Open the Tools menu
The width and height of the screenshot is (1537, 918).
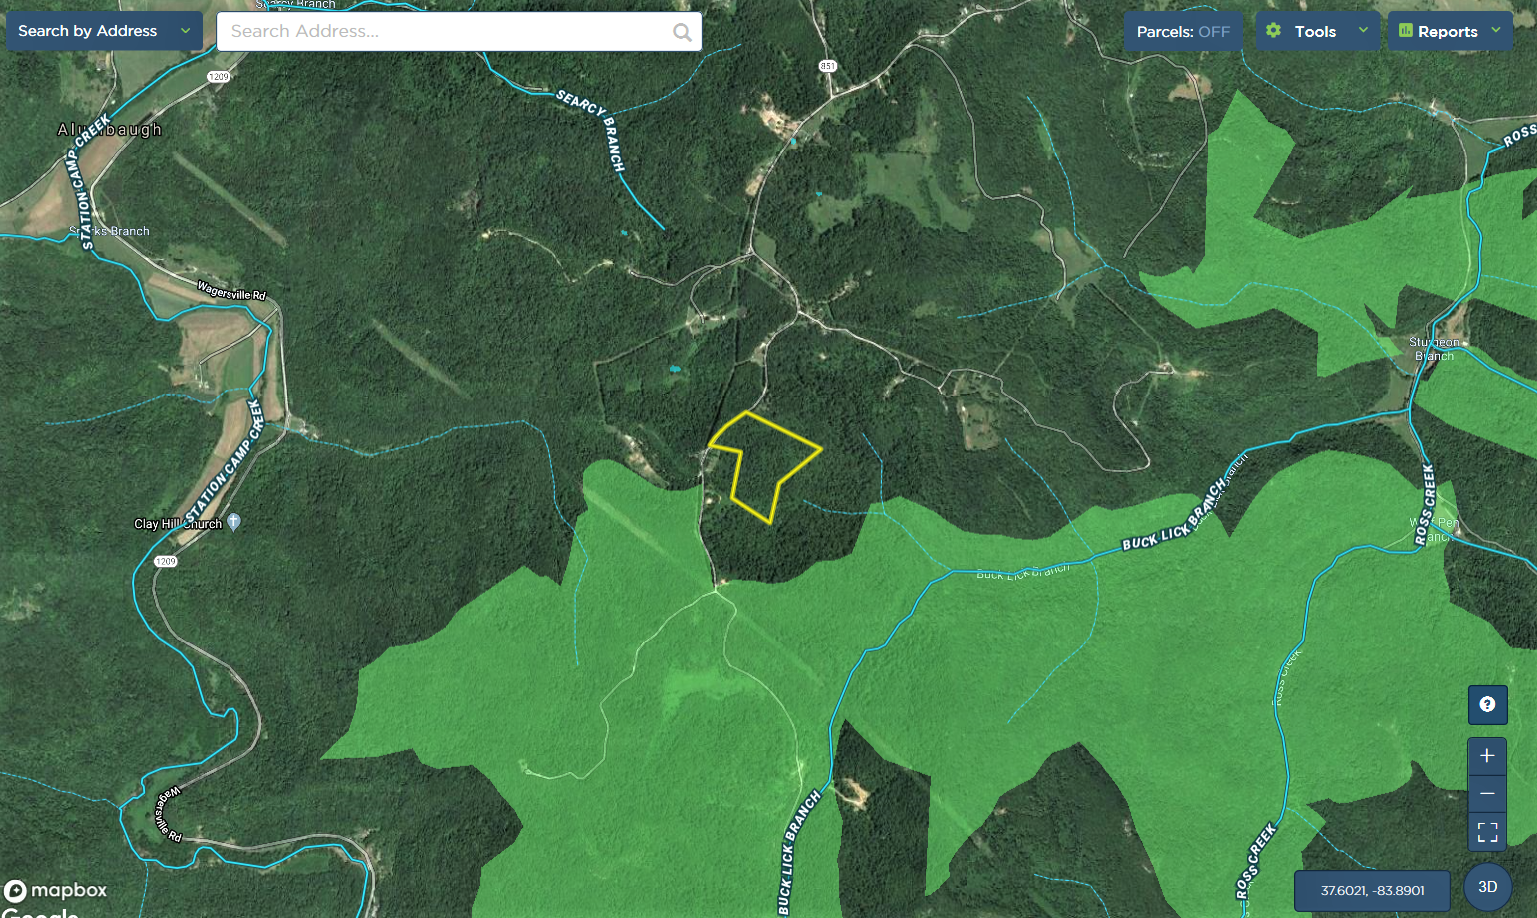(x=1317, y=32)
